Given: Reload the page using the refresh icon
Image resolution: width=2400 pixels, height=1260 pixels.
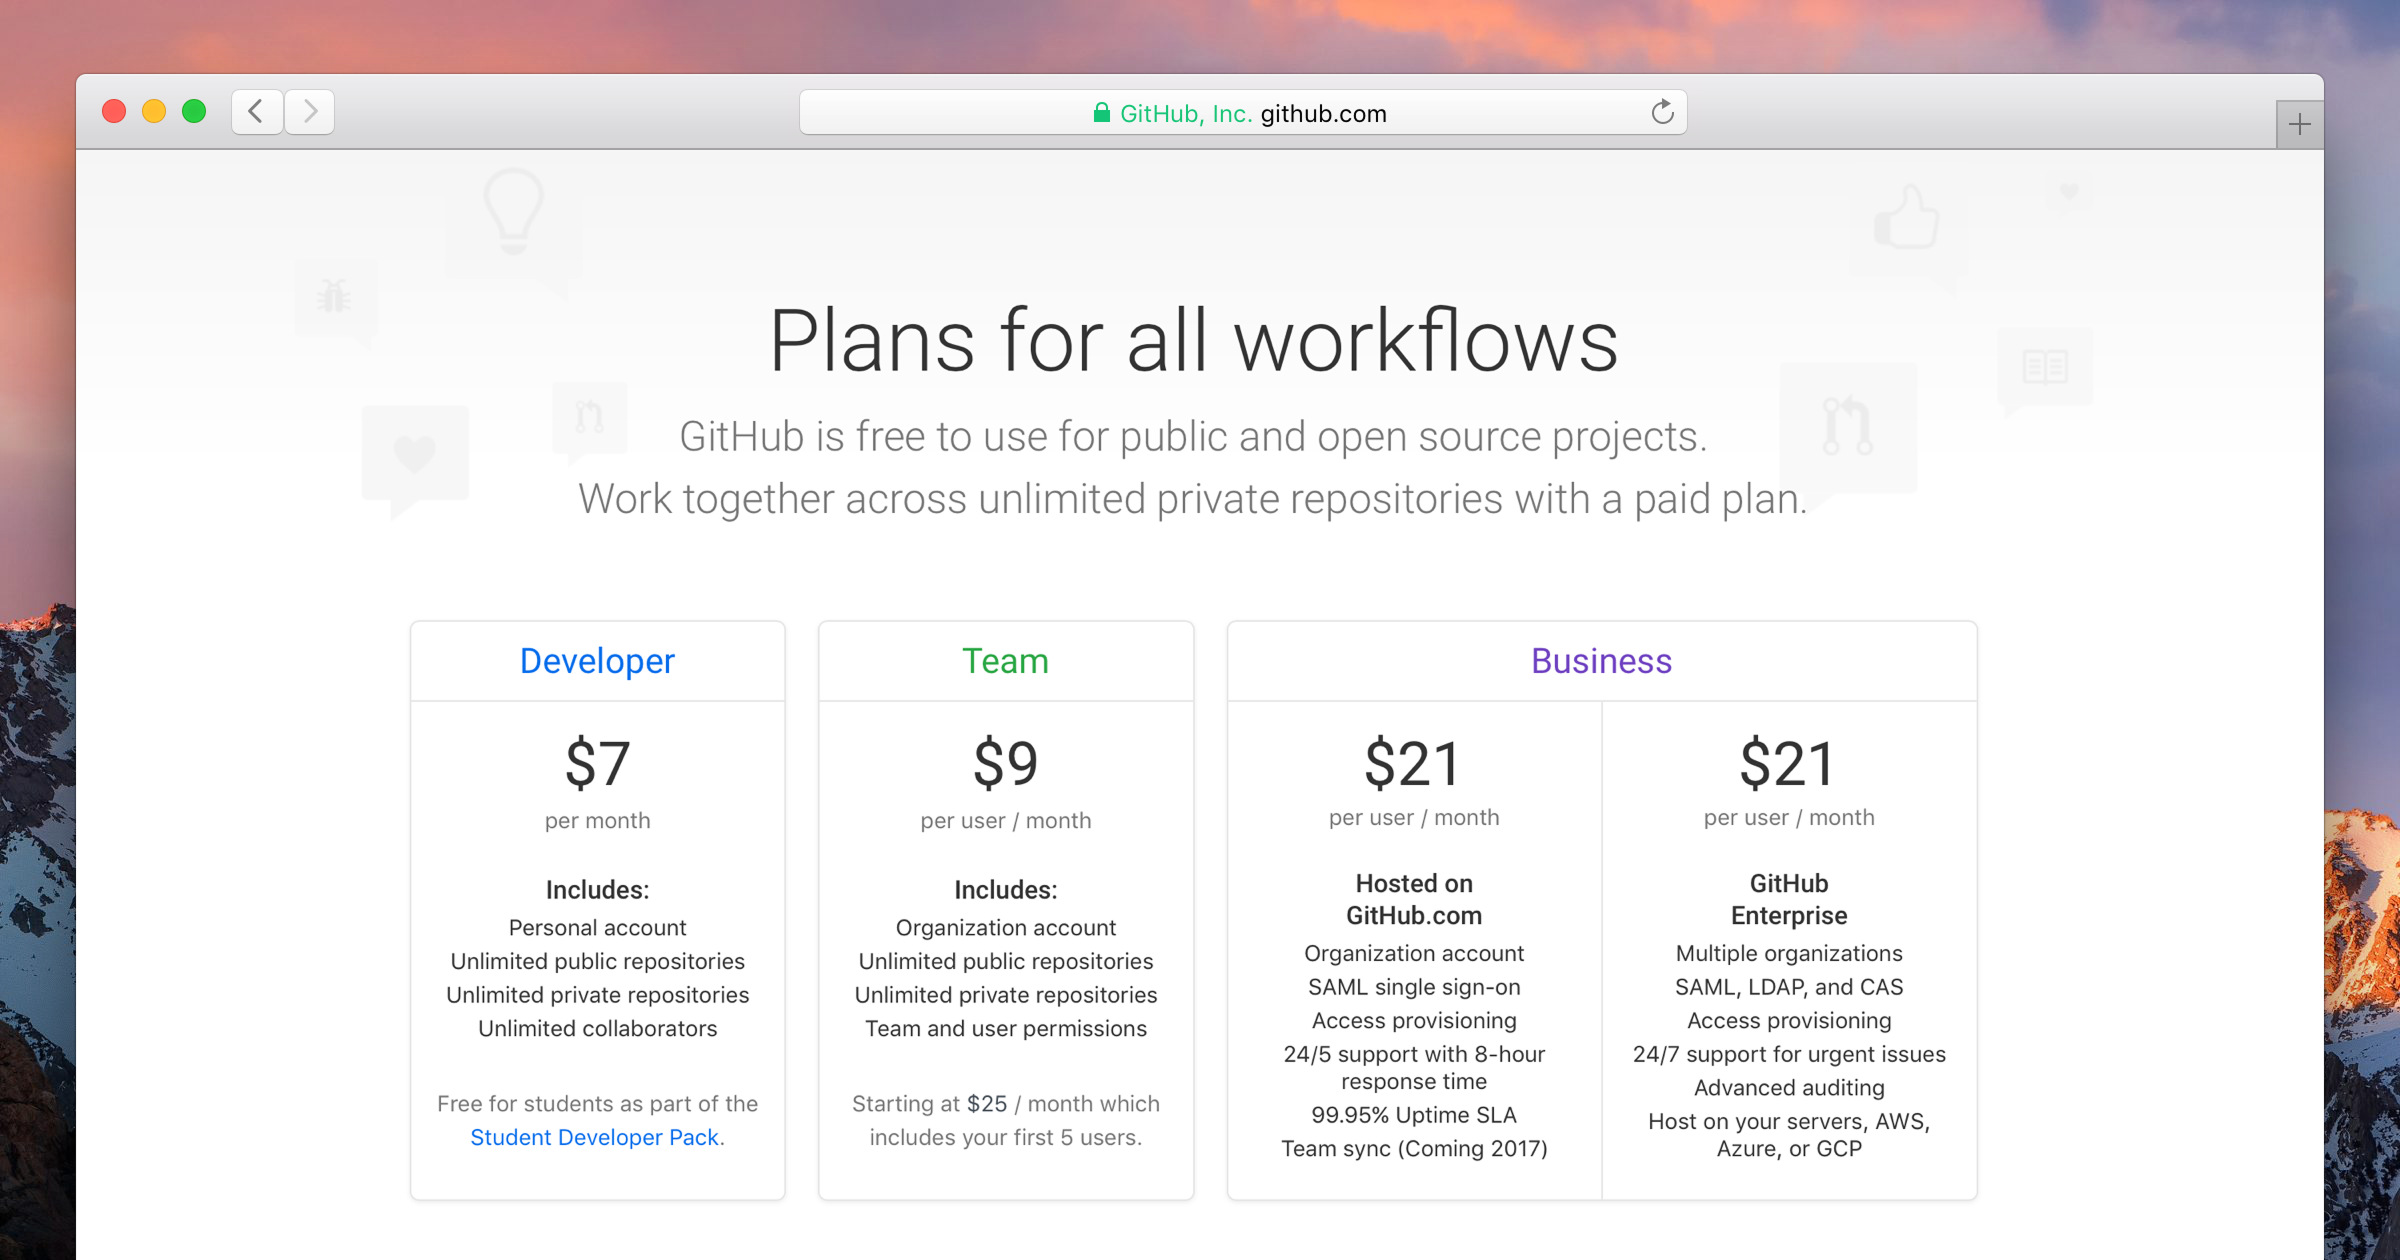Looking at the screenshot, I should (x=1662, y=113).
